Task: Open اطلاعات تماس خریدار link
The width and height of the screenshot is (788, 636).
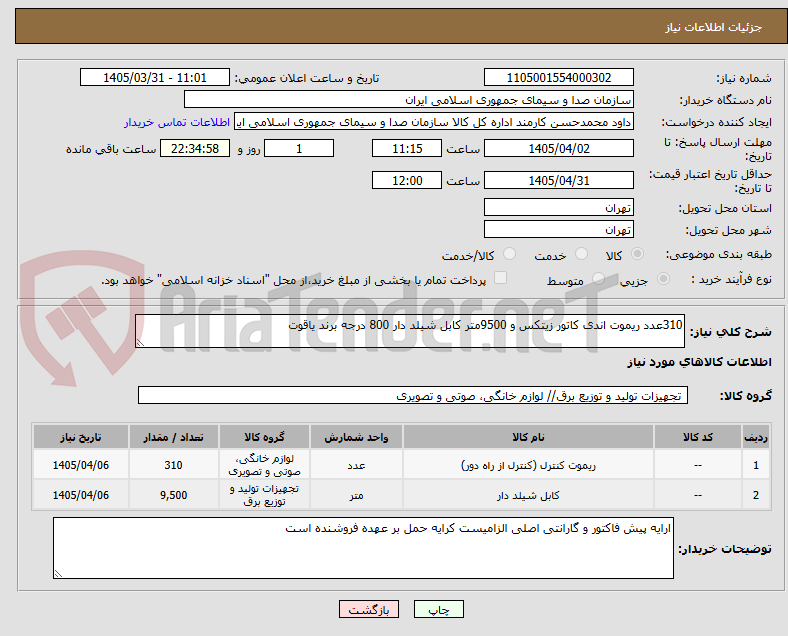Action: pyautogui.click(x=177, y=122)
